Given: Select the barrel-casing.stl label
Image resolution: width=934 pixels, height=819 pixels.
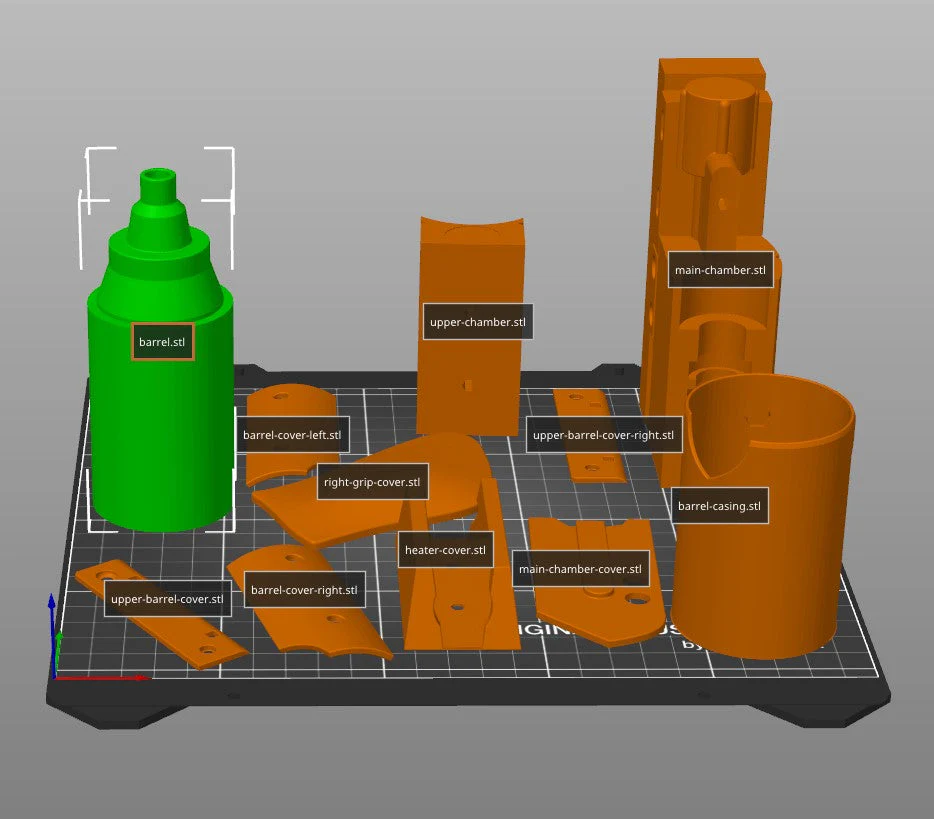Looking at the screenshot, I should 720,506.
